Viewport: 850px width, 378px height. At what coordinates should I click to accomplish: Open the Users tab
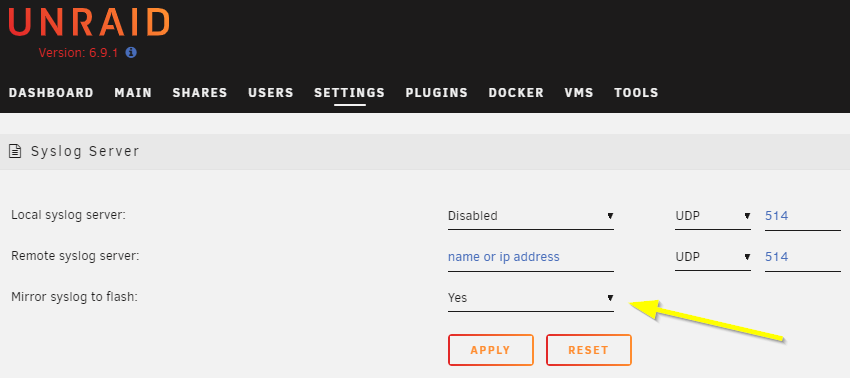[271, 93]
